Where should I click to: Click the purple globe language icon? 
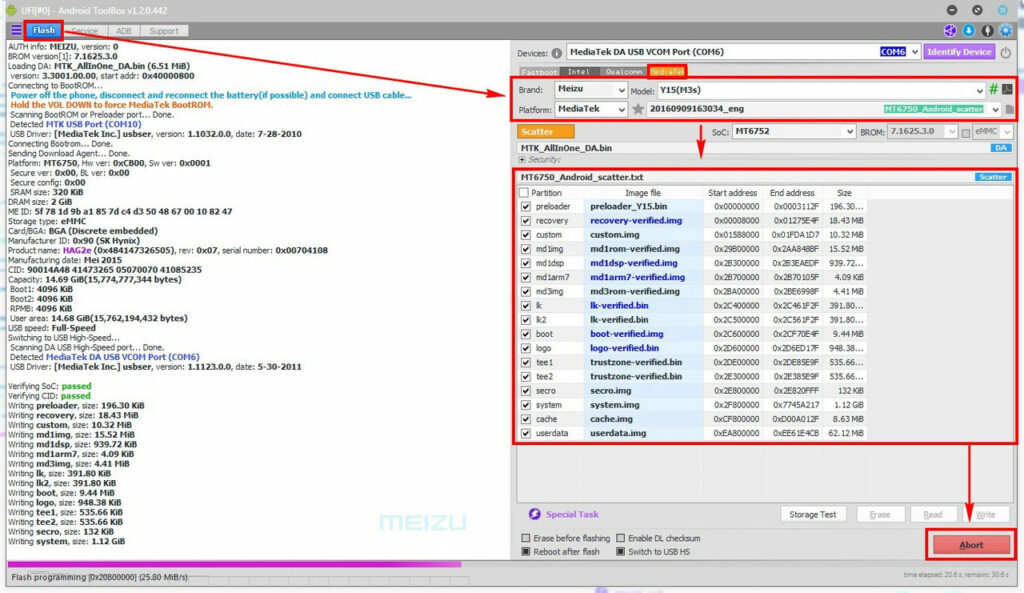click(949, 30)
